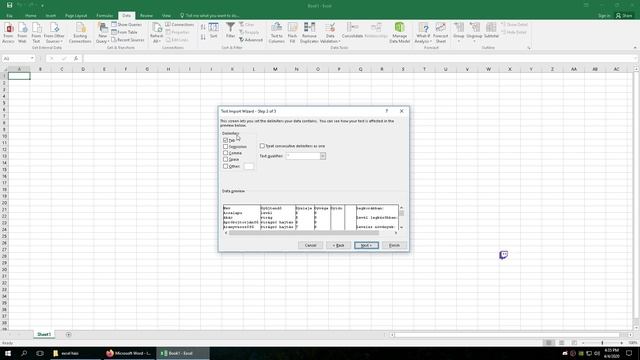Image resolution: width=640 pixels, height=360 pixels.
Task: Click the Show Queries button
Action: 127,24
